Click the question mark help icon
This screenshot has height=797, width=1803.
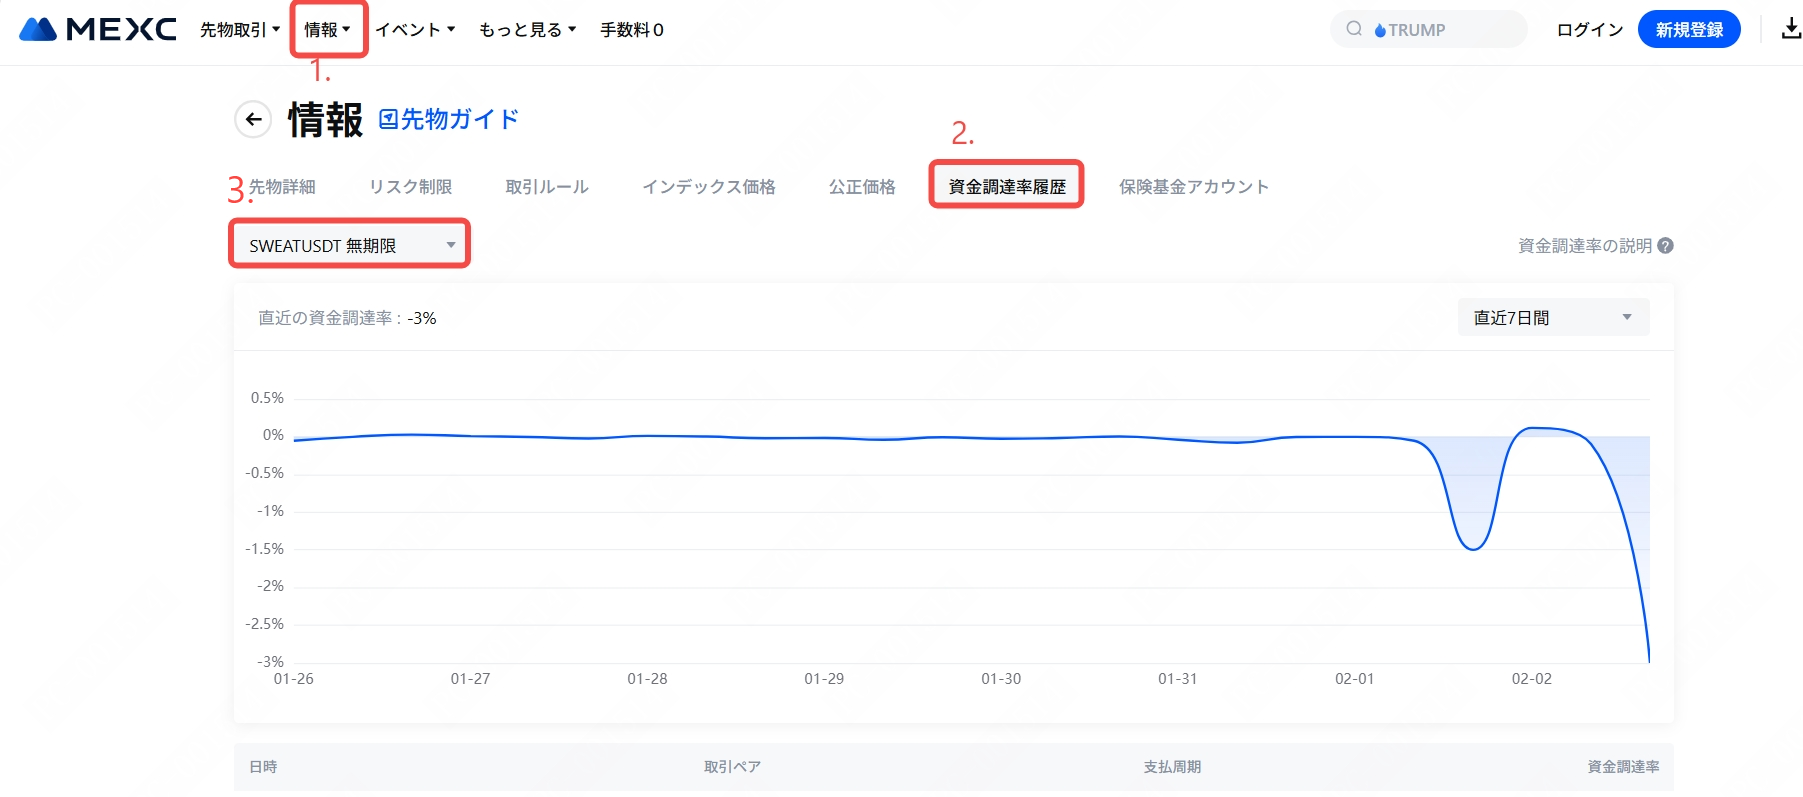(x=1665, y=246)
